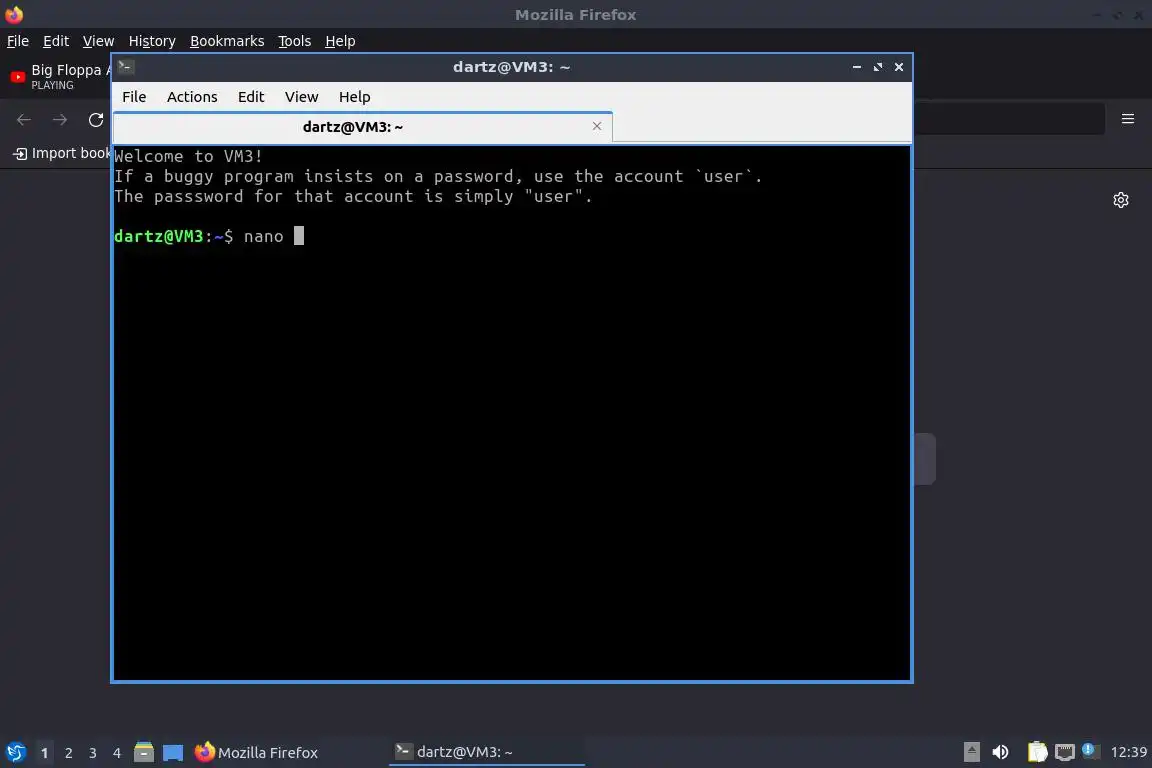1152x768 pixels.
Task: Close the terminal window
Action: point(899,67)
